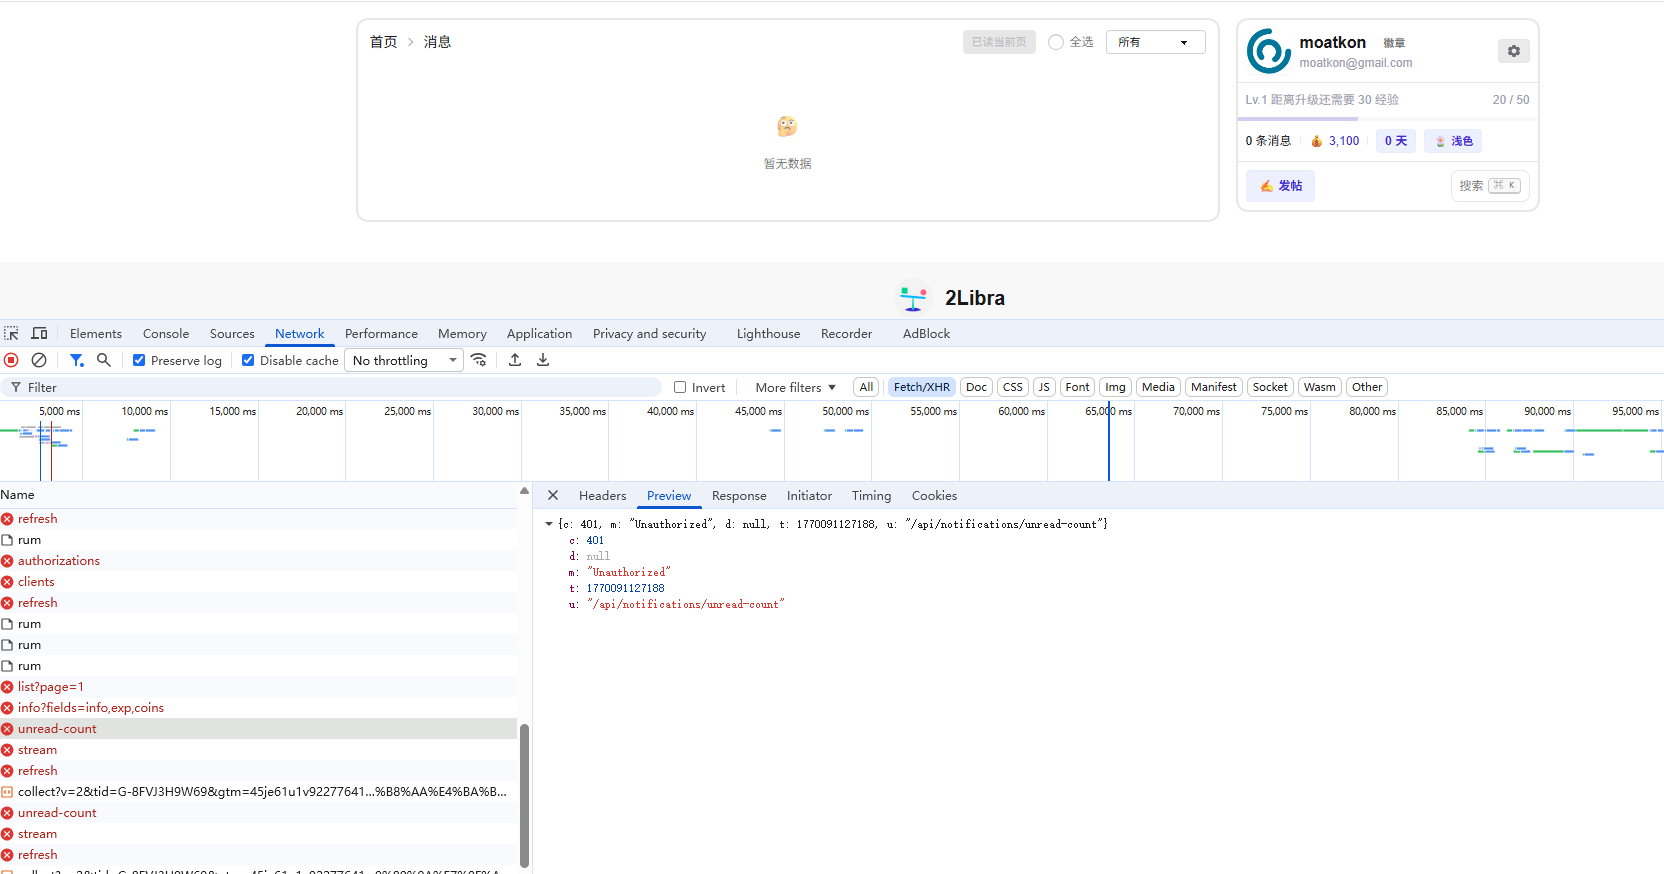Toggle the device toolbar icon

[x=40, y=334]
